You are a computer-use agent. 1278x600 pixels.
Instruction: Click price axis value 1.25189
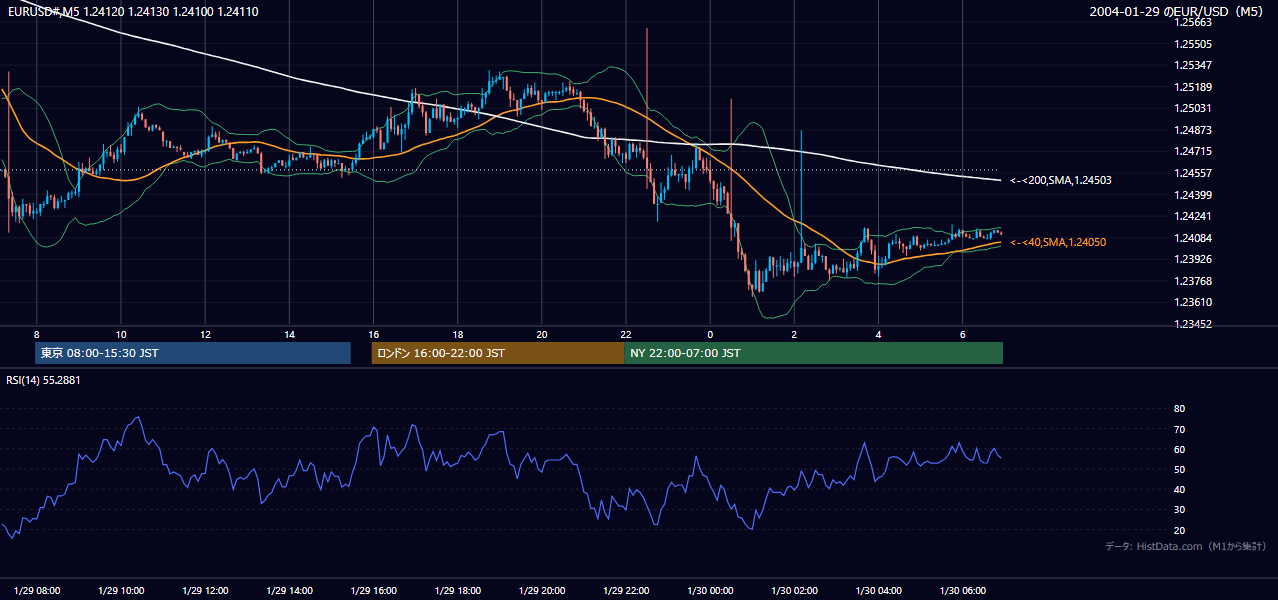pyautogui.click(x=1194, y=87)
